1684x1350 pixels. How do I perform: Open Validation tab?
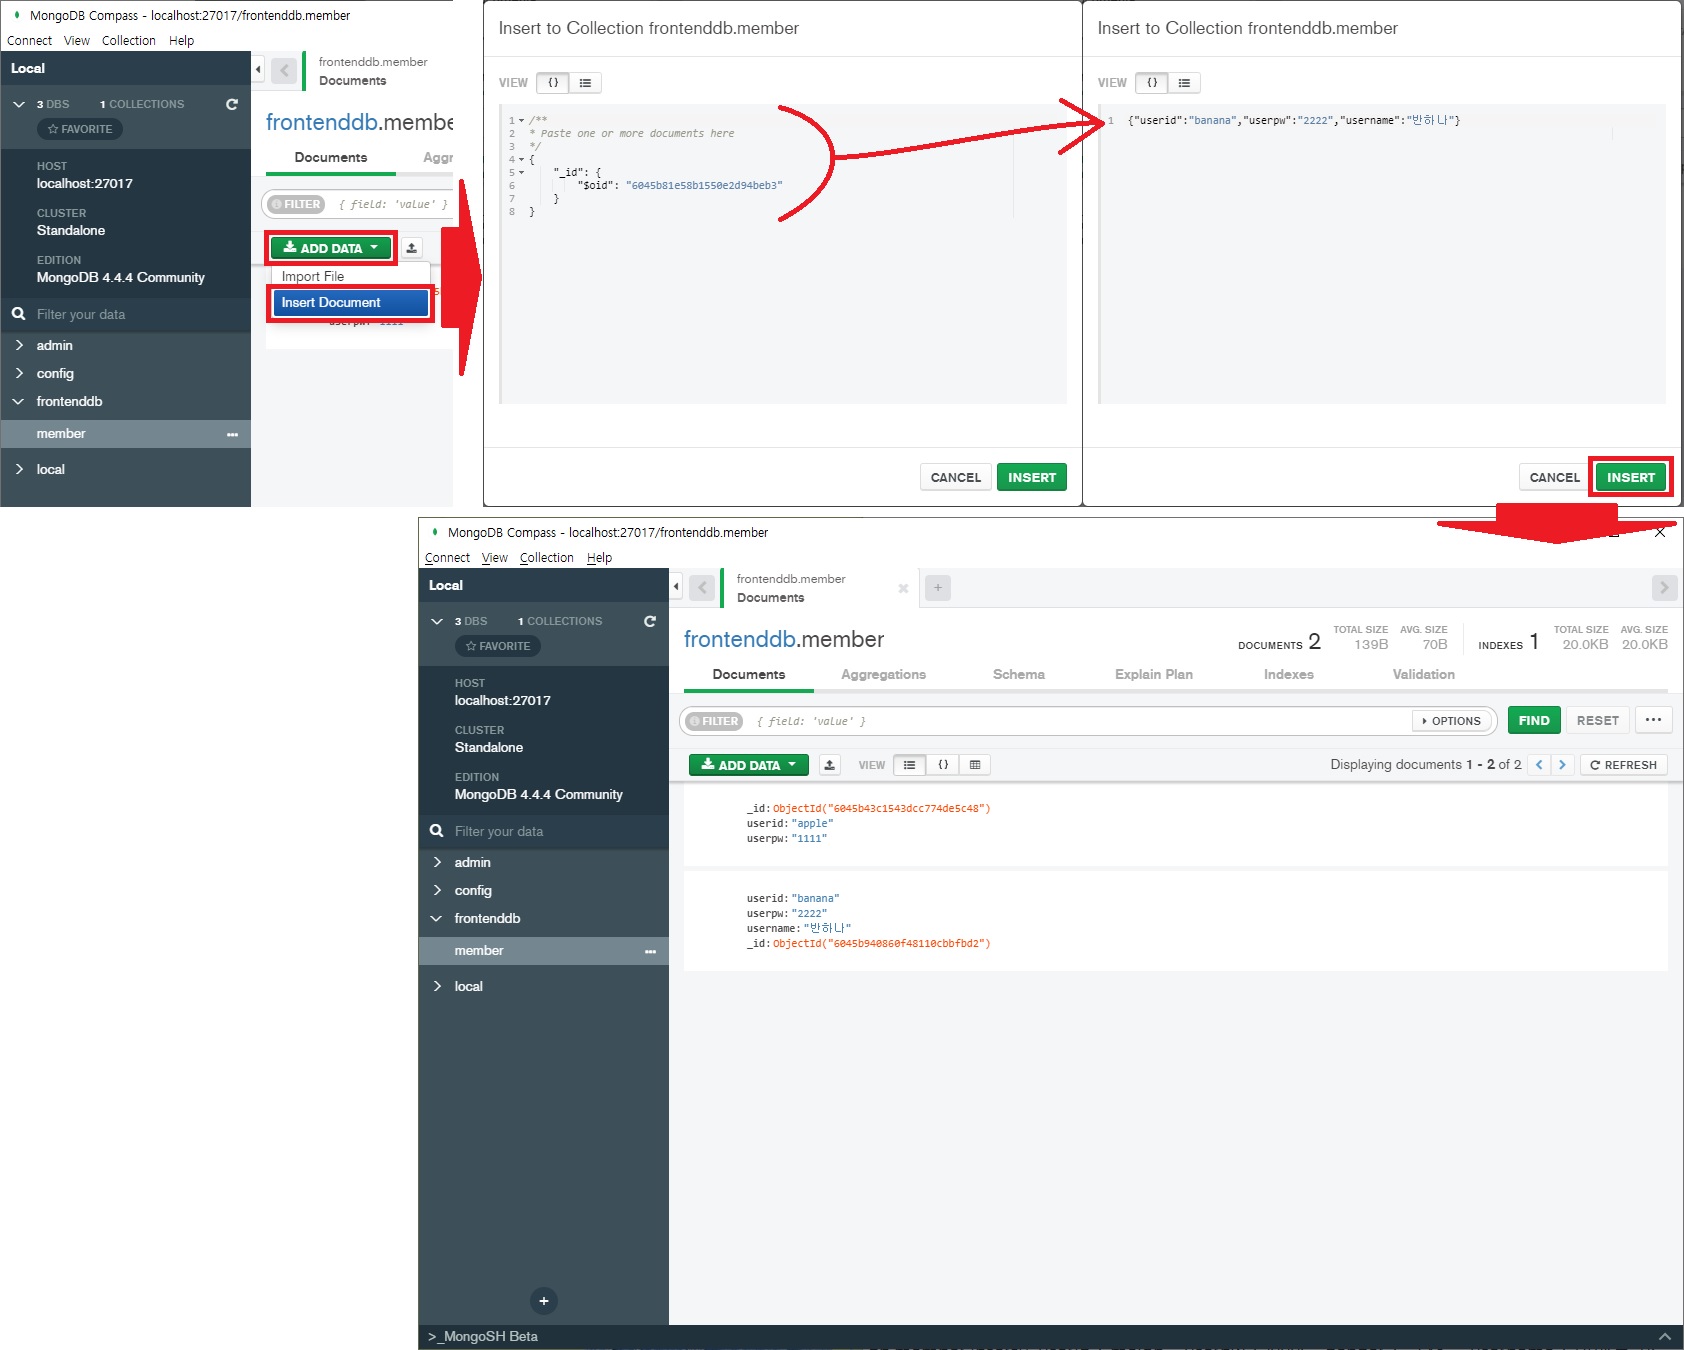click(1423, 674)
